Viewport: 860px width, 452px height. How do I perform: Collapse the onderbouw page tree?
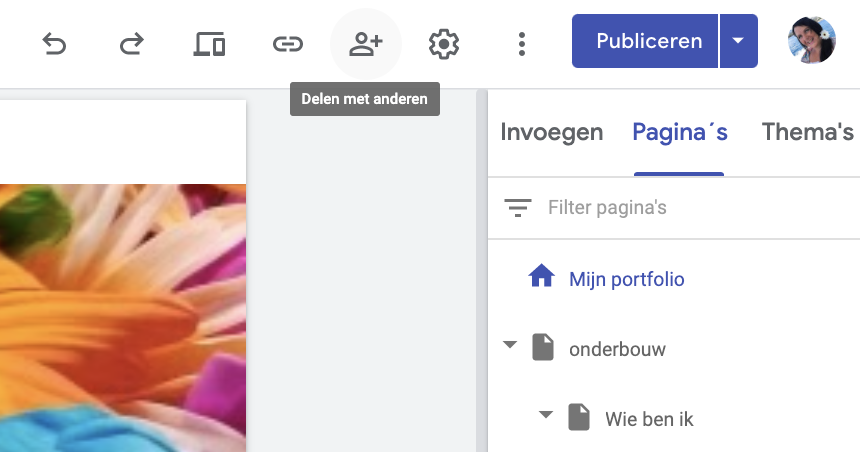[510, 346]
